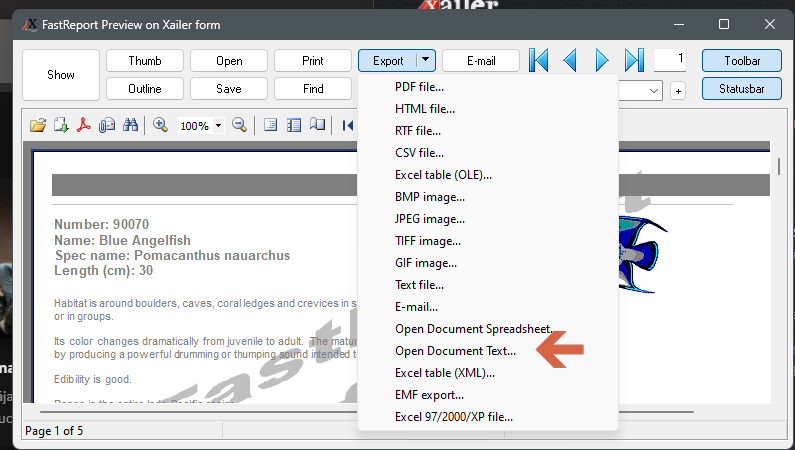Go to previous page with large left arrow
Viewport: 795px width, 450px height.
570,60
